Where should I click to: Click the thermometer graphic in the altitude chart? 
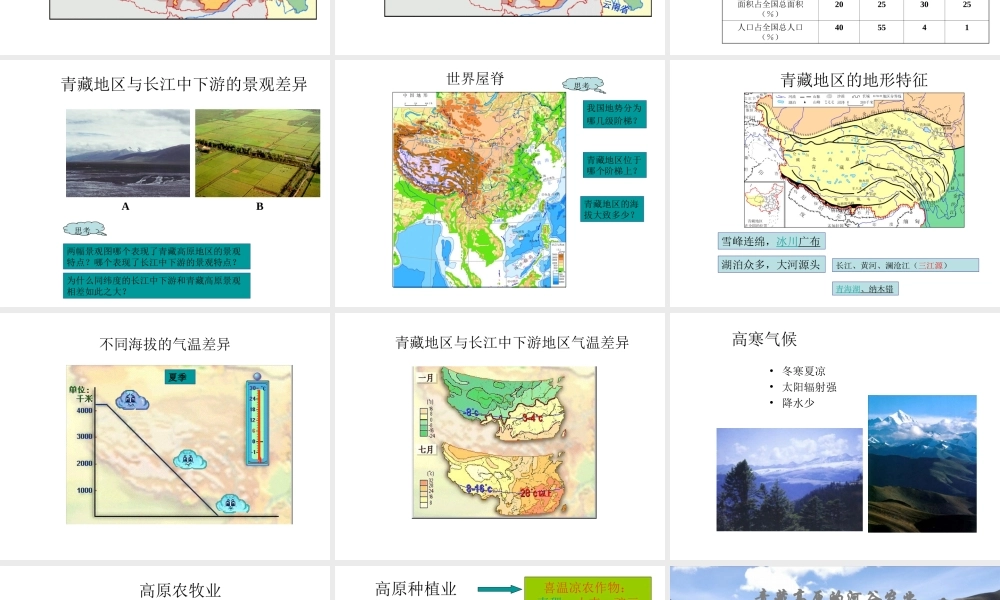click(x=257, y=419)
